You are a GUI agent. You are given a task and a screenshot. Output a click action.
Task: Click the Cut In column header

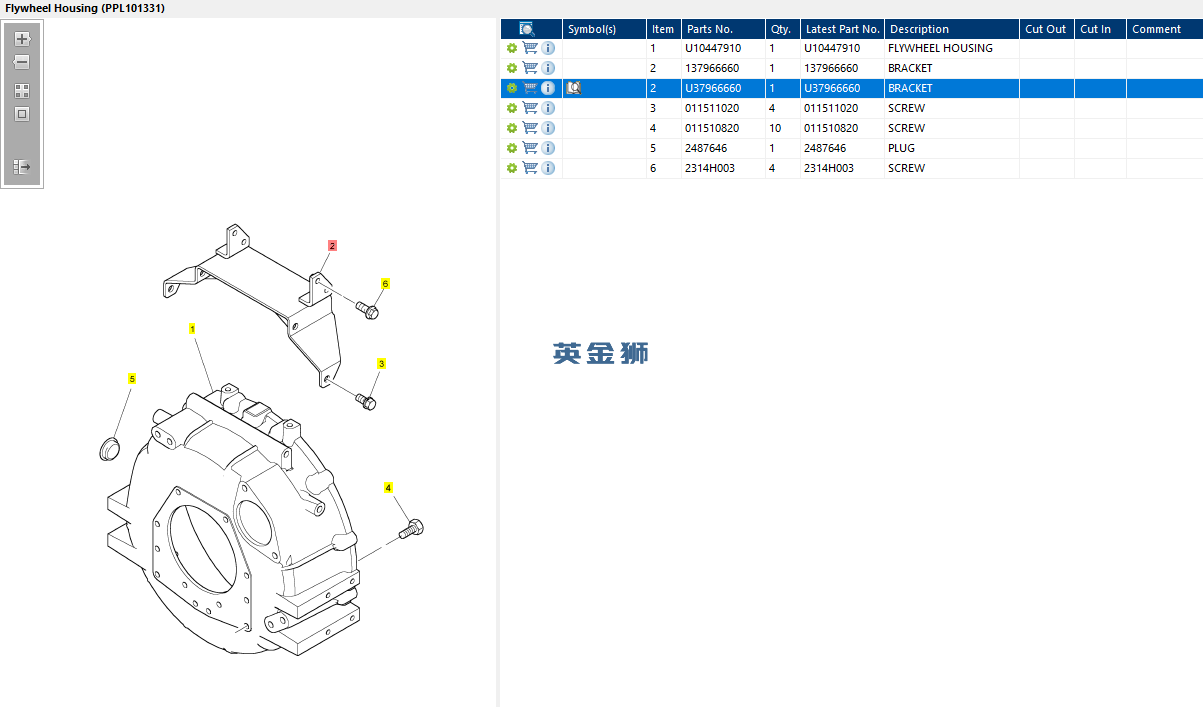tap(1100, 29)
